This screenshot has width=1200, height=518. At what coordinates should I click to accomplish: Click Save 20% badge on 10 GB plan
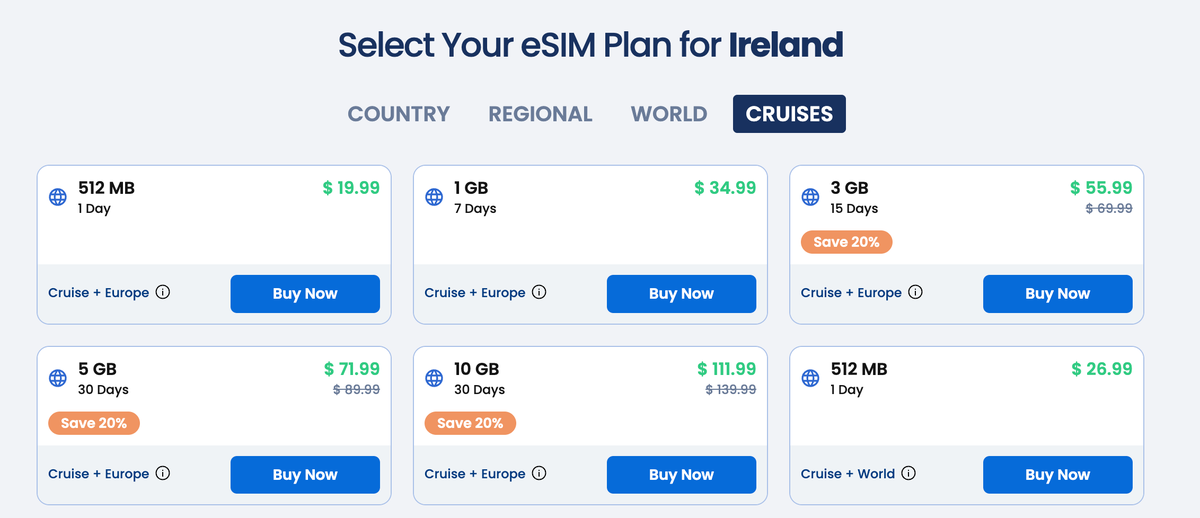pyautogui.click(x=470, y=423)
